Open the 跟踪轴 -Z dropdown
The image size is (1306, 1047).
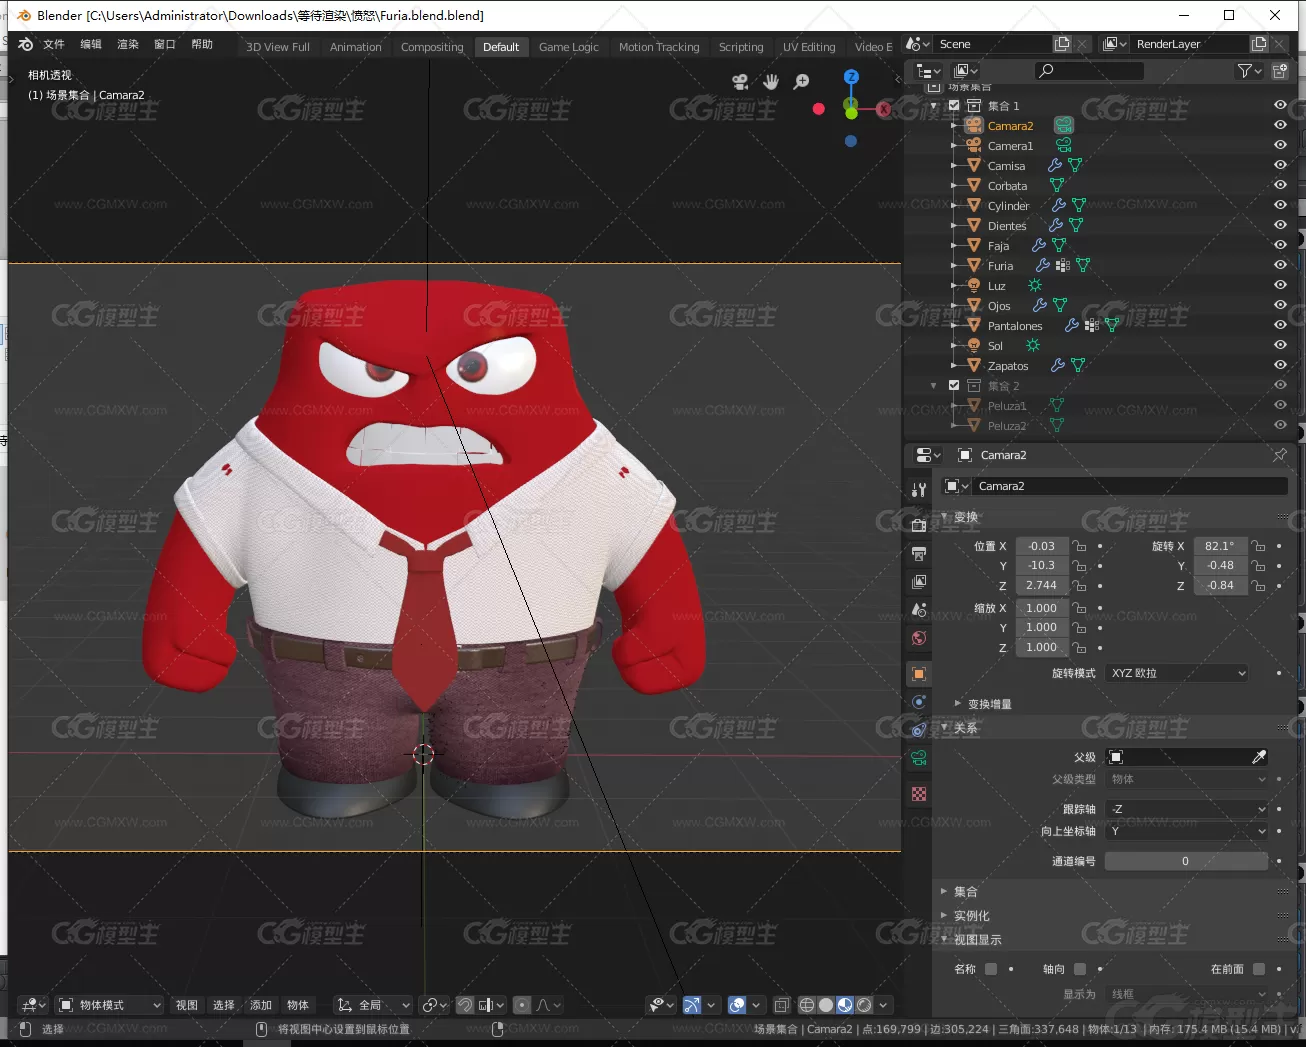click(x=1188, y=809)
